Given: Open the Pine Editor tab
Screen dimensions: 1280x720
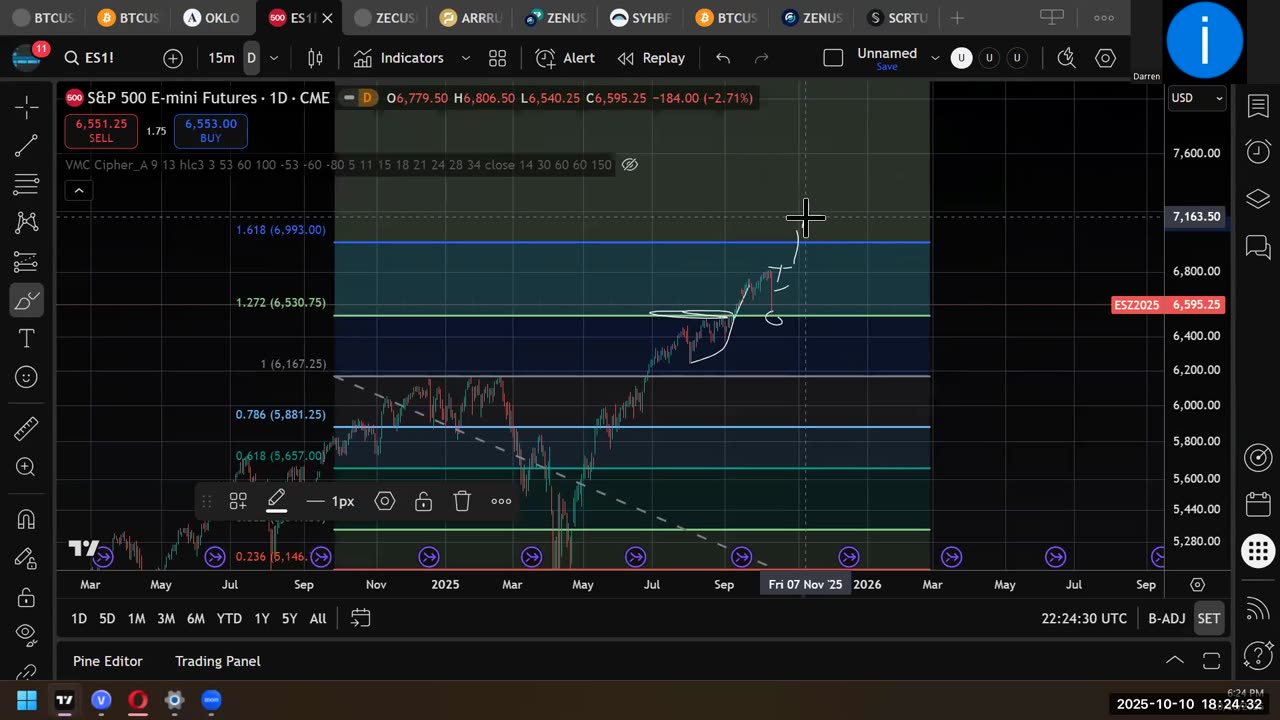Looking at the screenshot, I should click(x=107, y=661).
